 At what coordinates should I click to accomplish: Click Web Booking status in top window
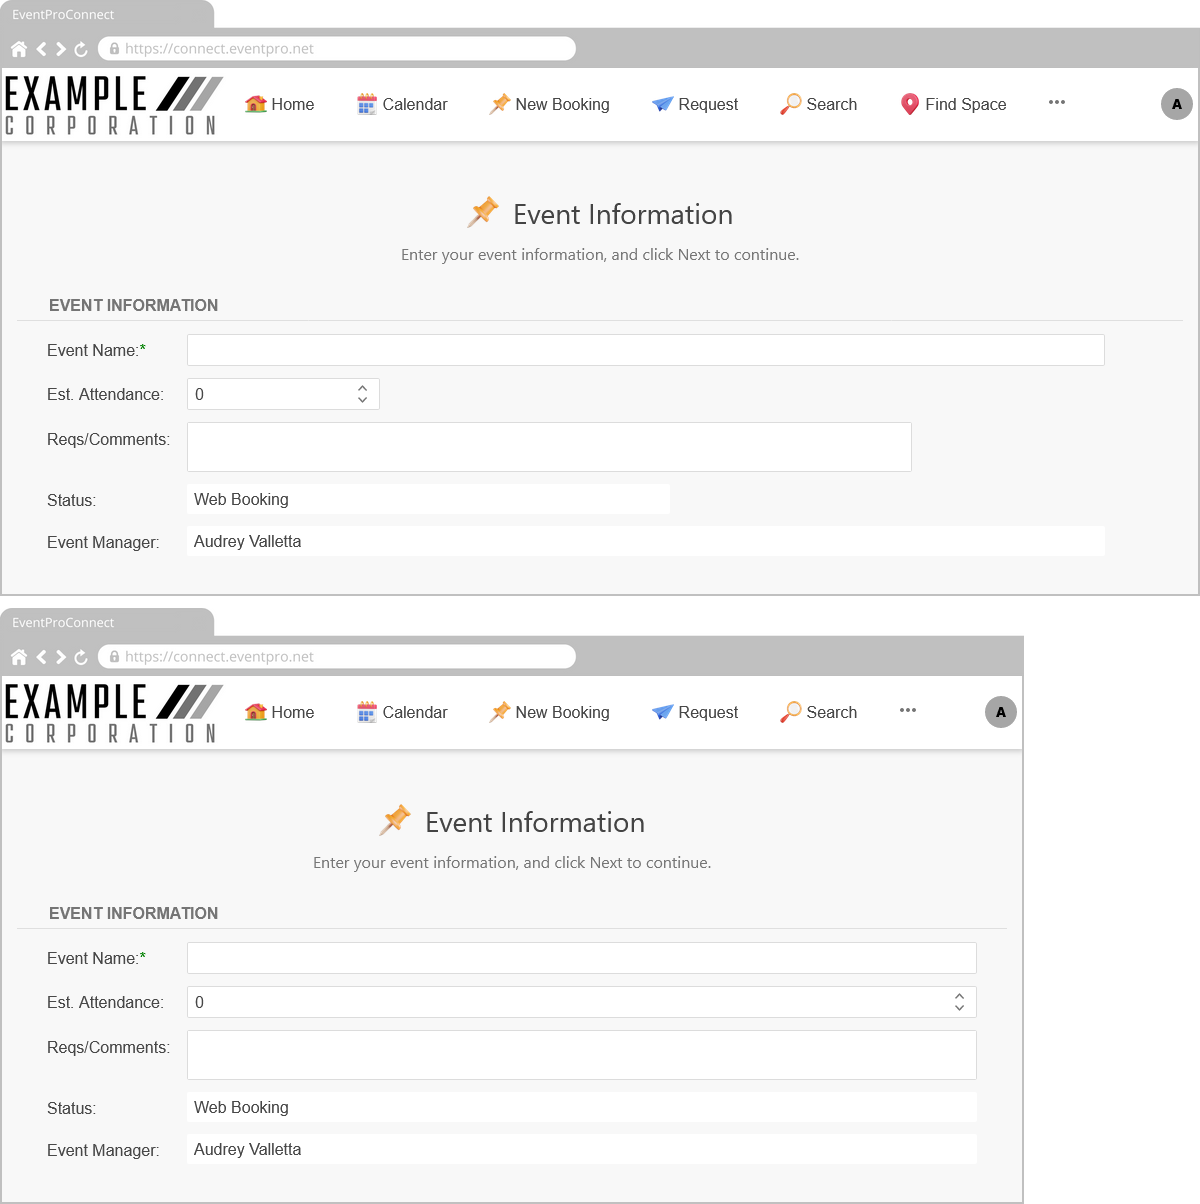pyautogui.click(x=428, y=499)
